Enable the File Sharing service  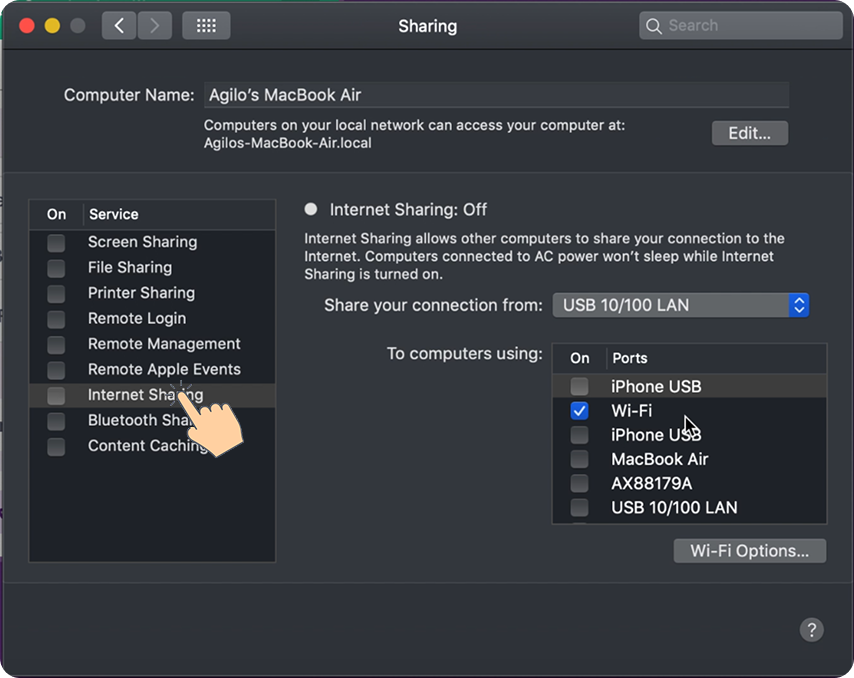point(56,267)
